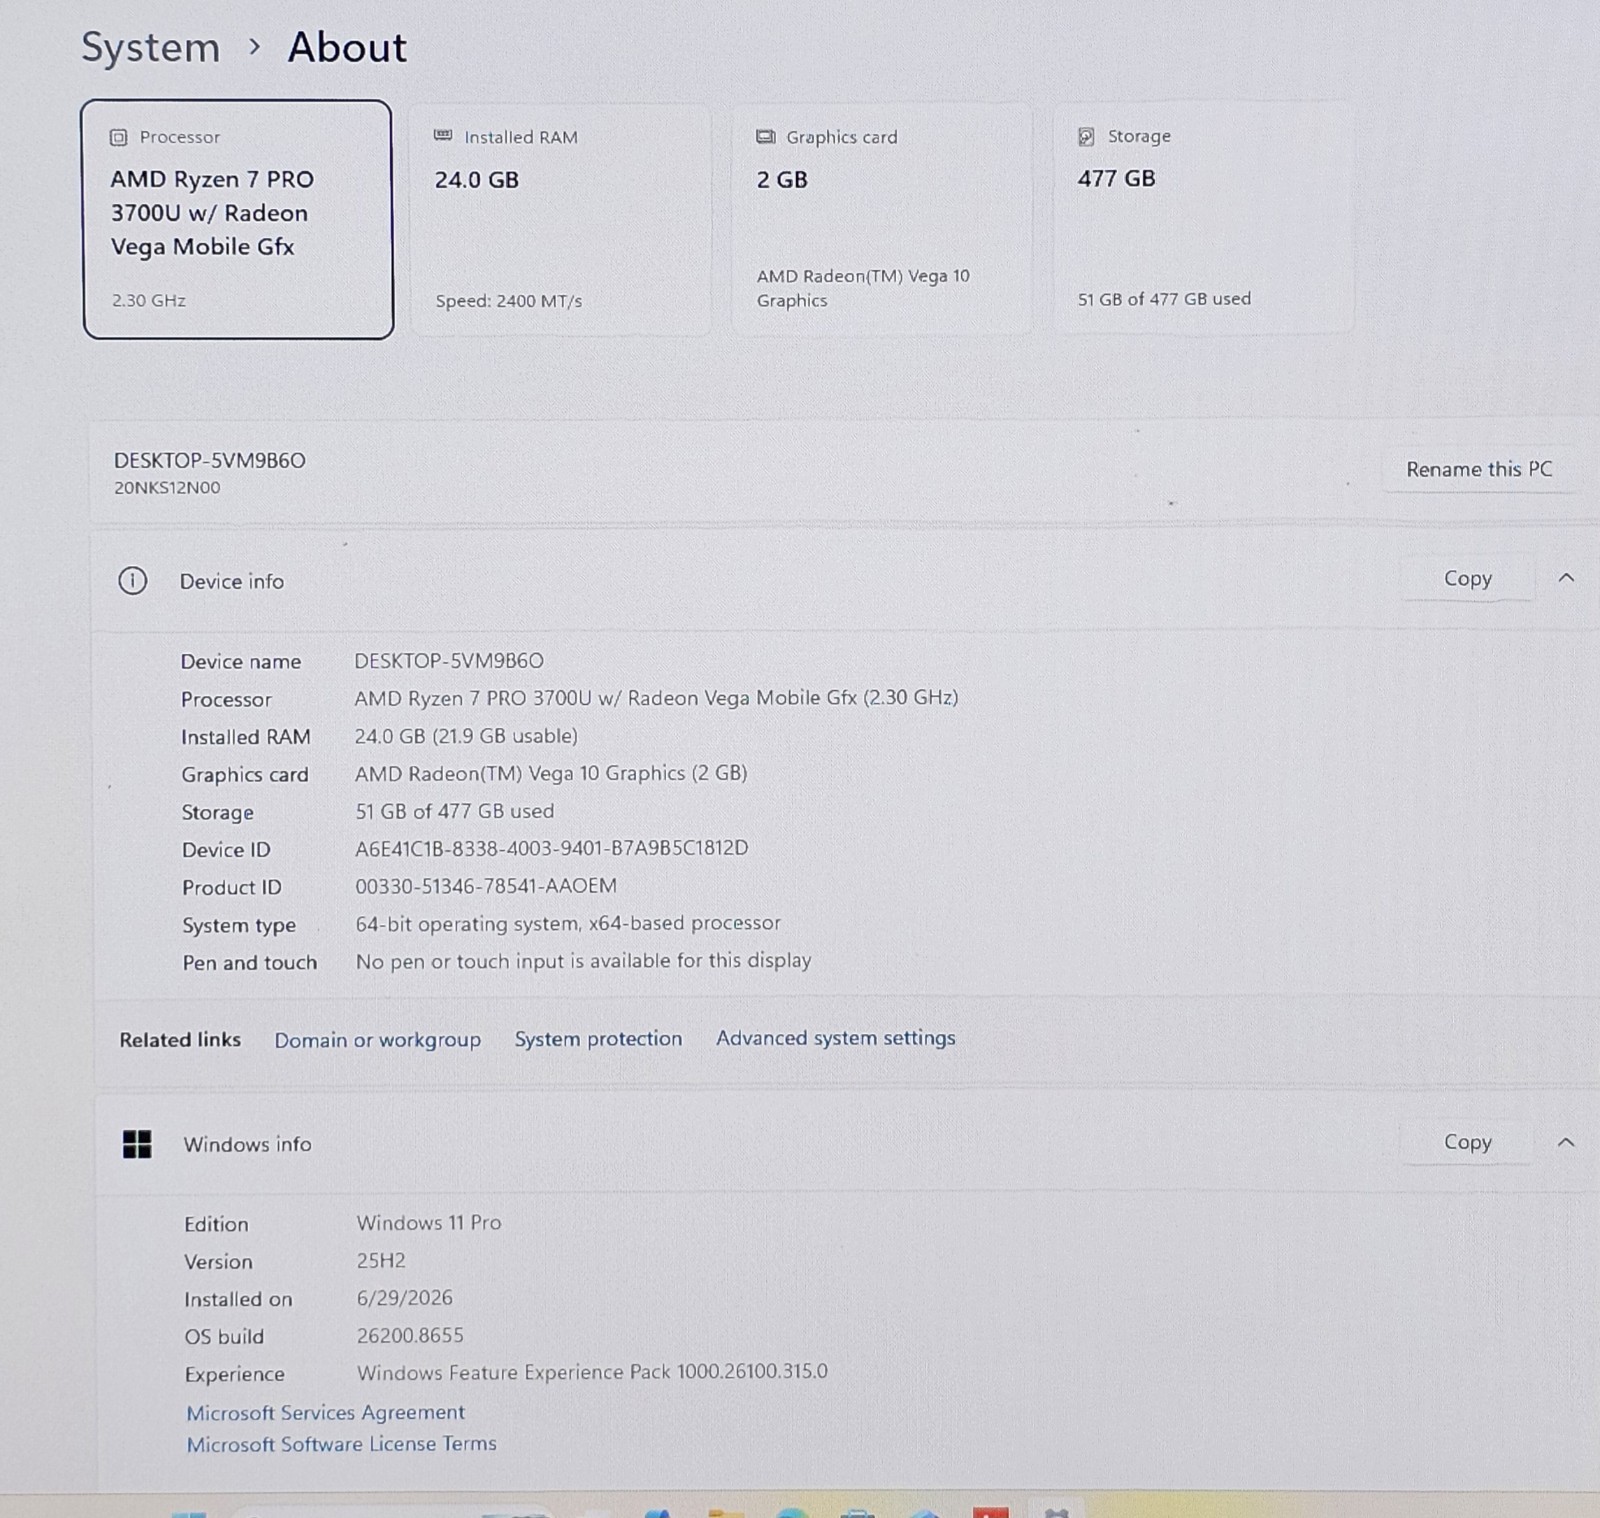
Task: Click the Device name value DESKTOP-5VM9B6O
Action: click(x=449, y=661)
